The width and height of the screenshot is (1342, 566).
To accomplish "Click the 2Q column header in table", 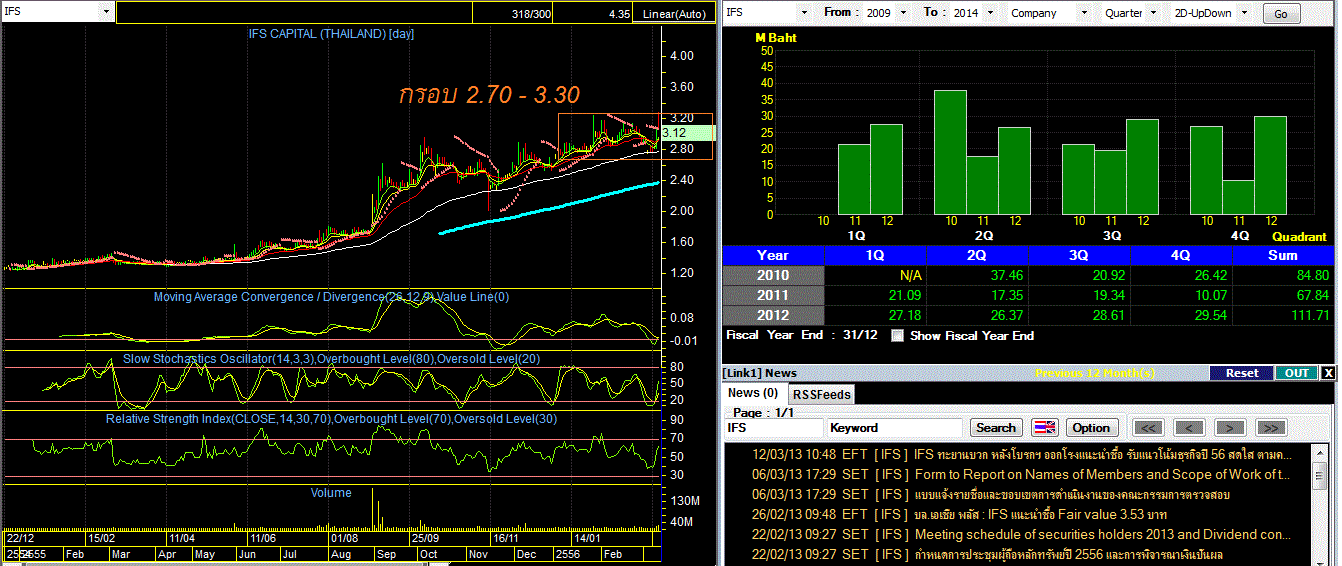I will click(977, 255).
